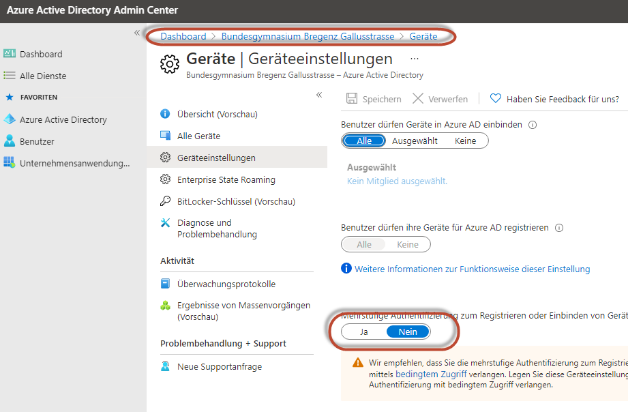Open Überwachungsprotokolle
This screenshot has width=628, height=412.
click(226, 284)
